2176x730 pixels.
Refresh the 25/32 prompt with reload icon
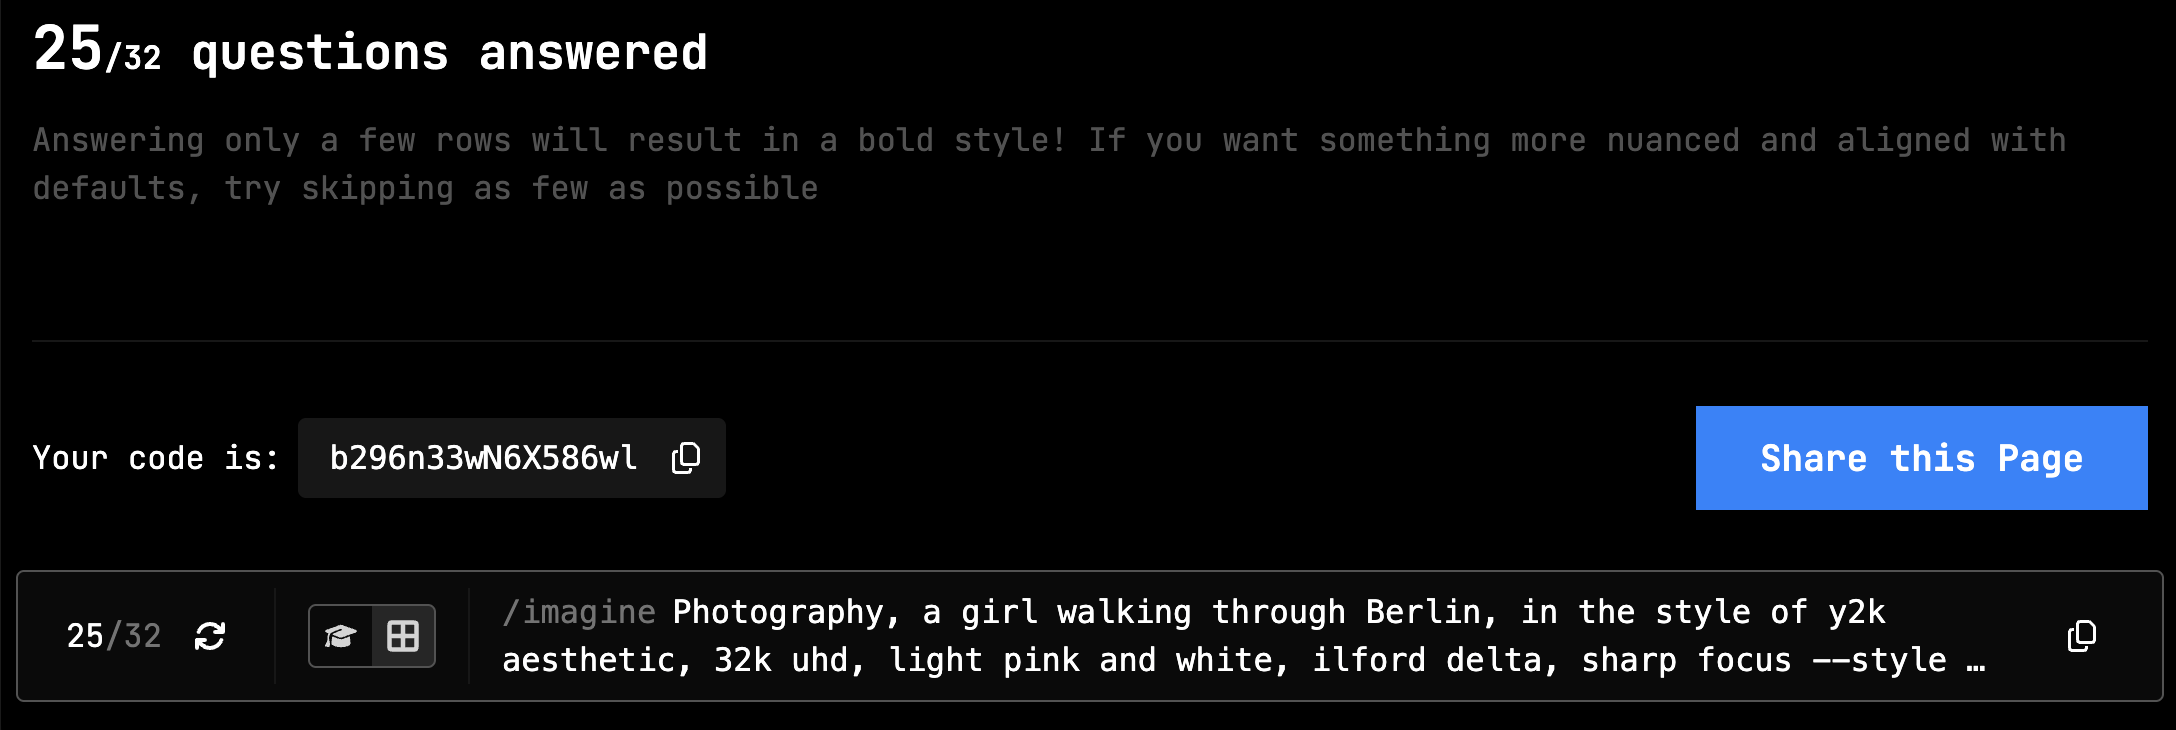point(210,636)
